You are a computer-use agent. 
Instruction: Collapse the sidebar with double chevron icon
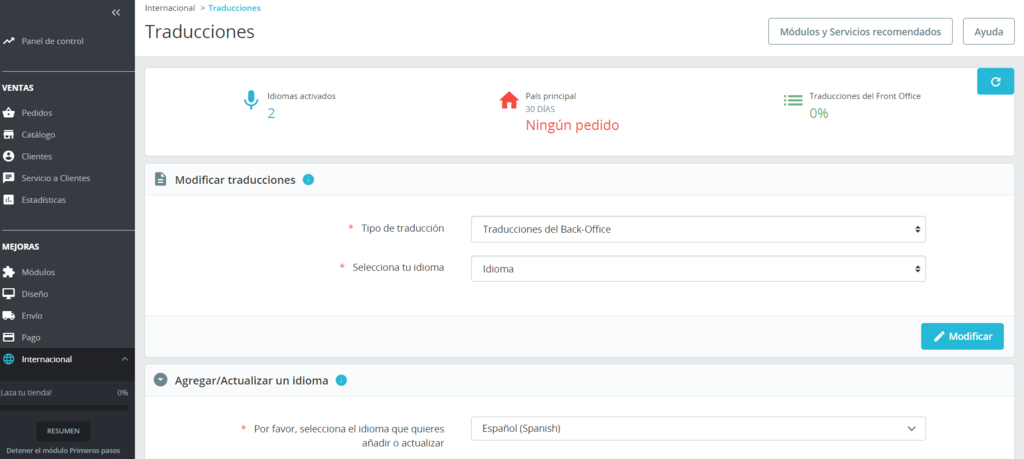pos(116,12)
